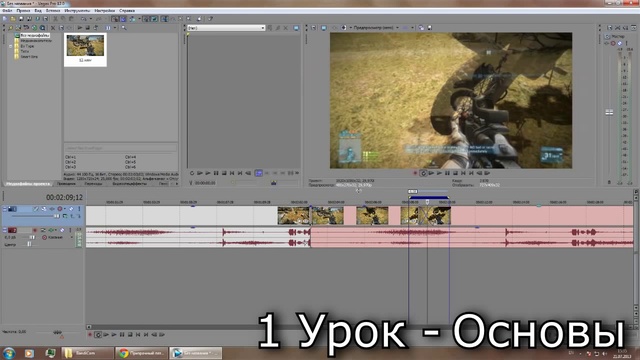Click the Trimmer external monitor icon
640x360 pixels.
click(x=296, y=28)
